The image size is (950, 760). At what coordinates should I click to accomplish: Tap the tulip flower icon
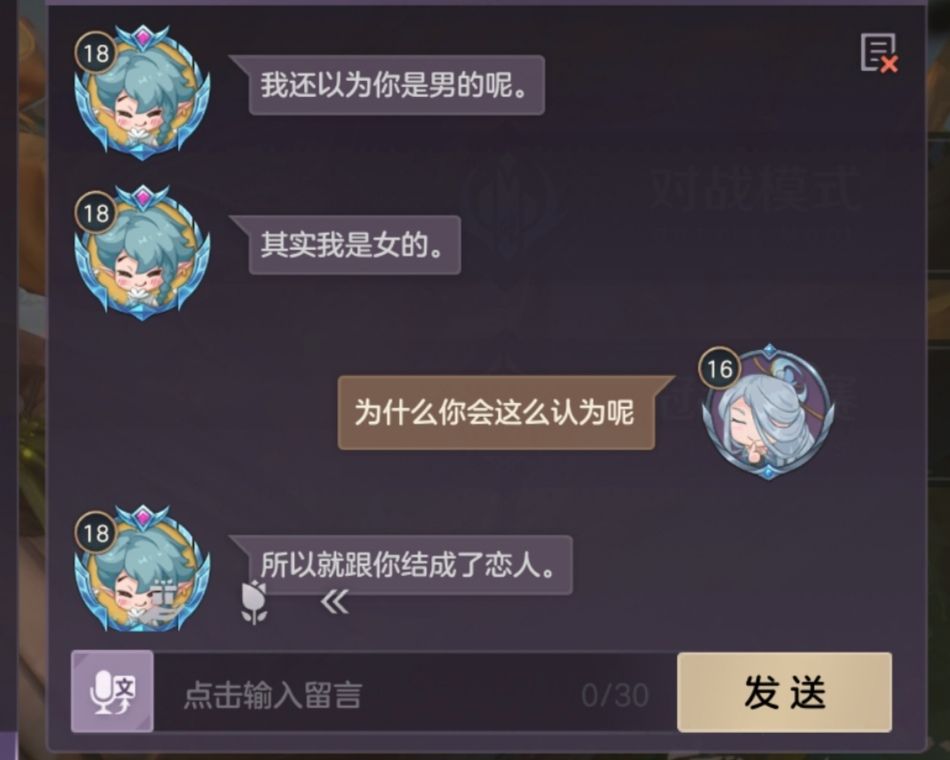[x=254, y=602]
